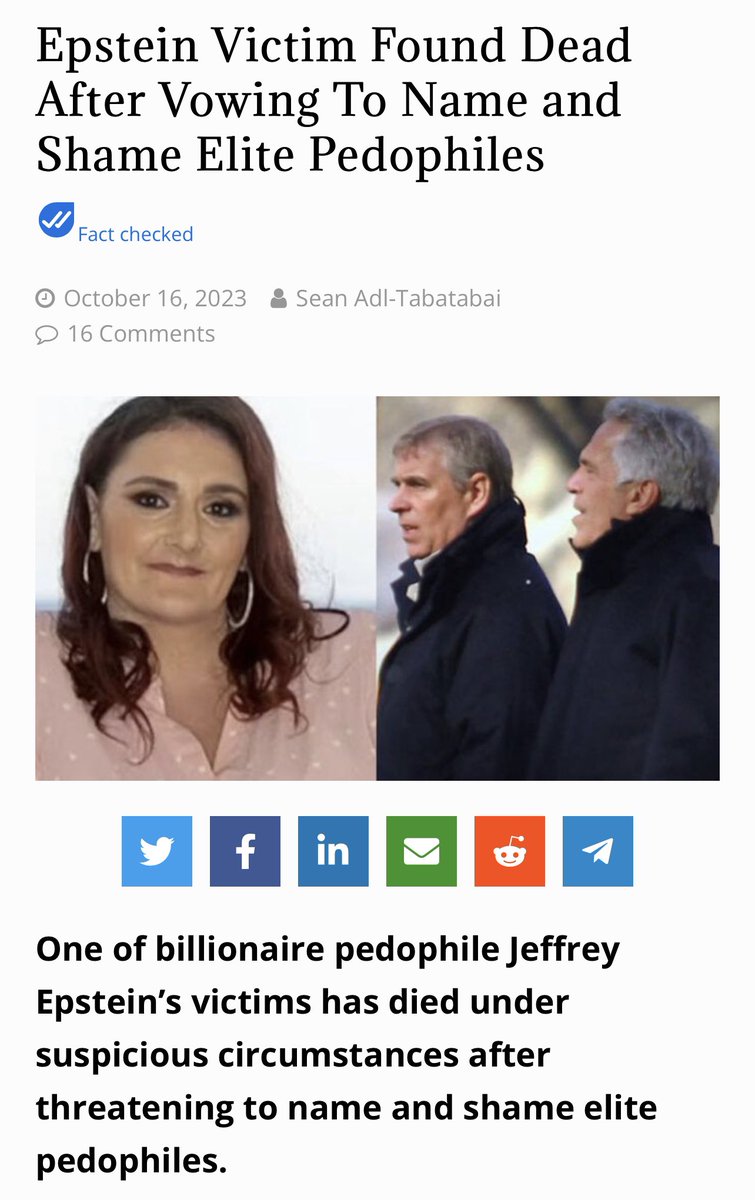Tap the shorter-haired man in the navy coat
This screenshot has width=755, height=1200.
tap(465, 600)
